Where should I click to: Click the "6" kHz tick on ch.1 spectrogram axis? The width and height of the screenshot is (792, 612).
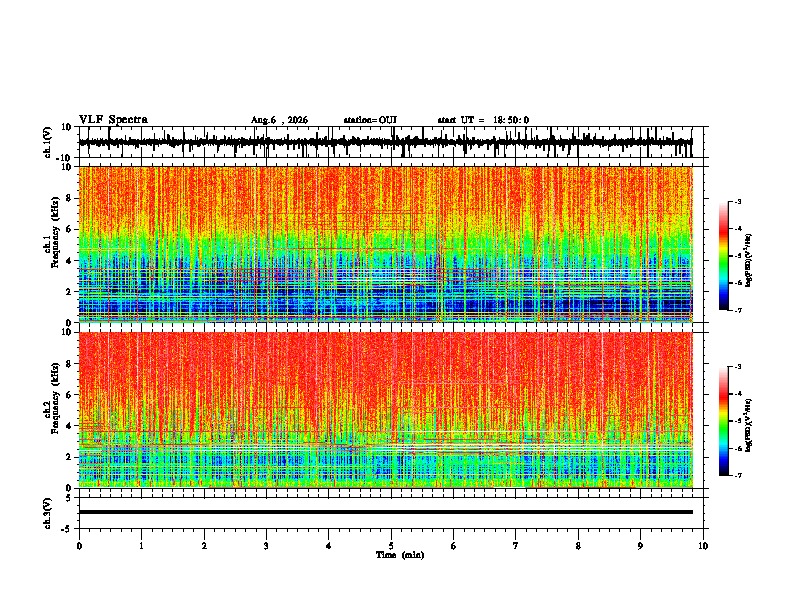(69, 229)
